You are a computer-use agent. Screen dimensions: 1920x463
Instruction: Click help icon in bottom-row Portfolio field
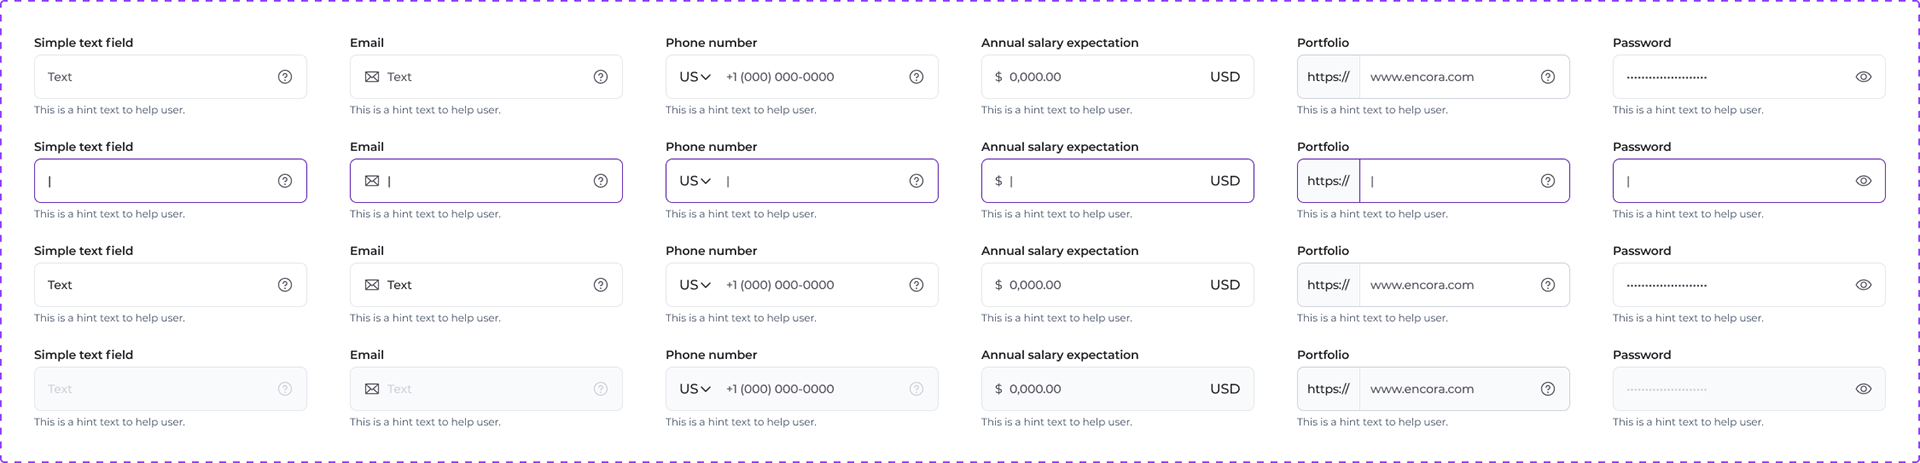(1548, 389)
